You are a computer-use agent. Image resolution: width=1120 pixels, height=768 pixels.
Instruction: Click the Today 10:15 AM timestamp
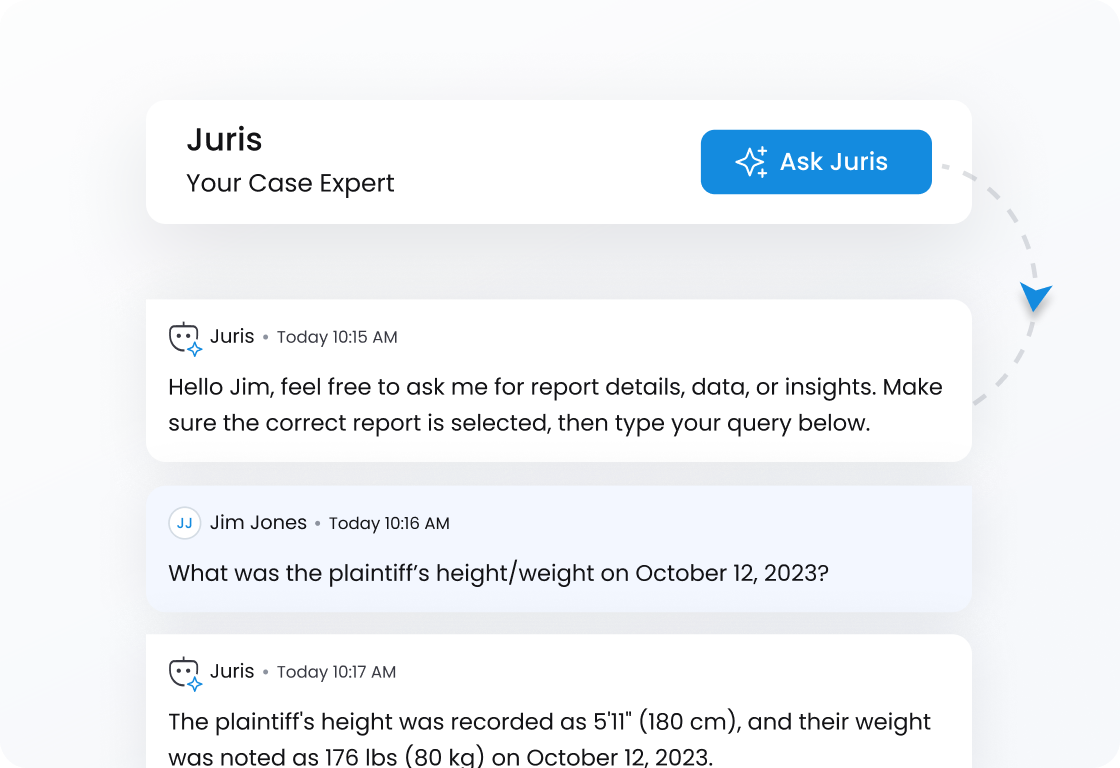click(337, 338)
